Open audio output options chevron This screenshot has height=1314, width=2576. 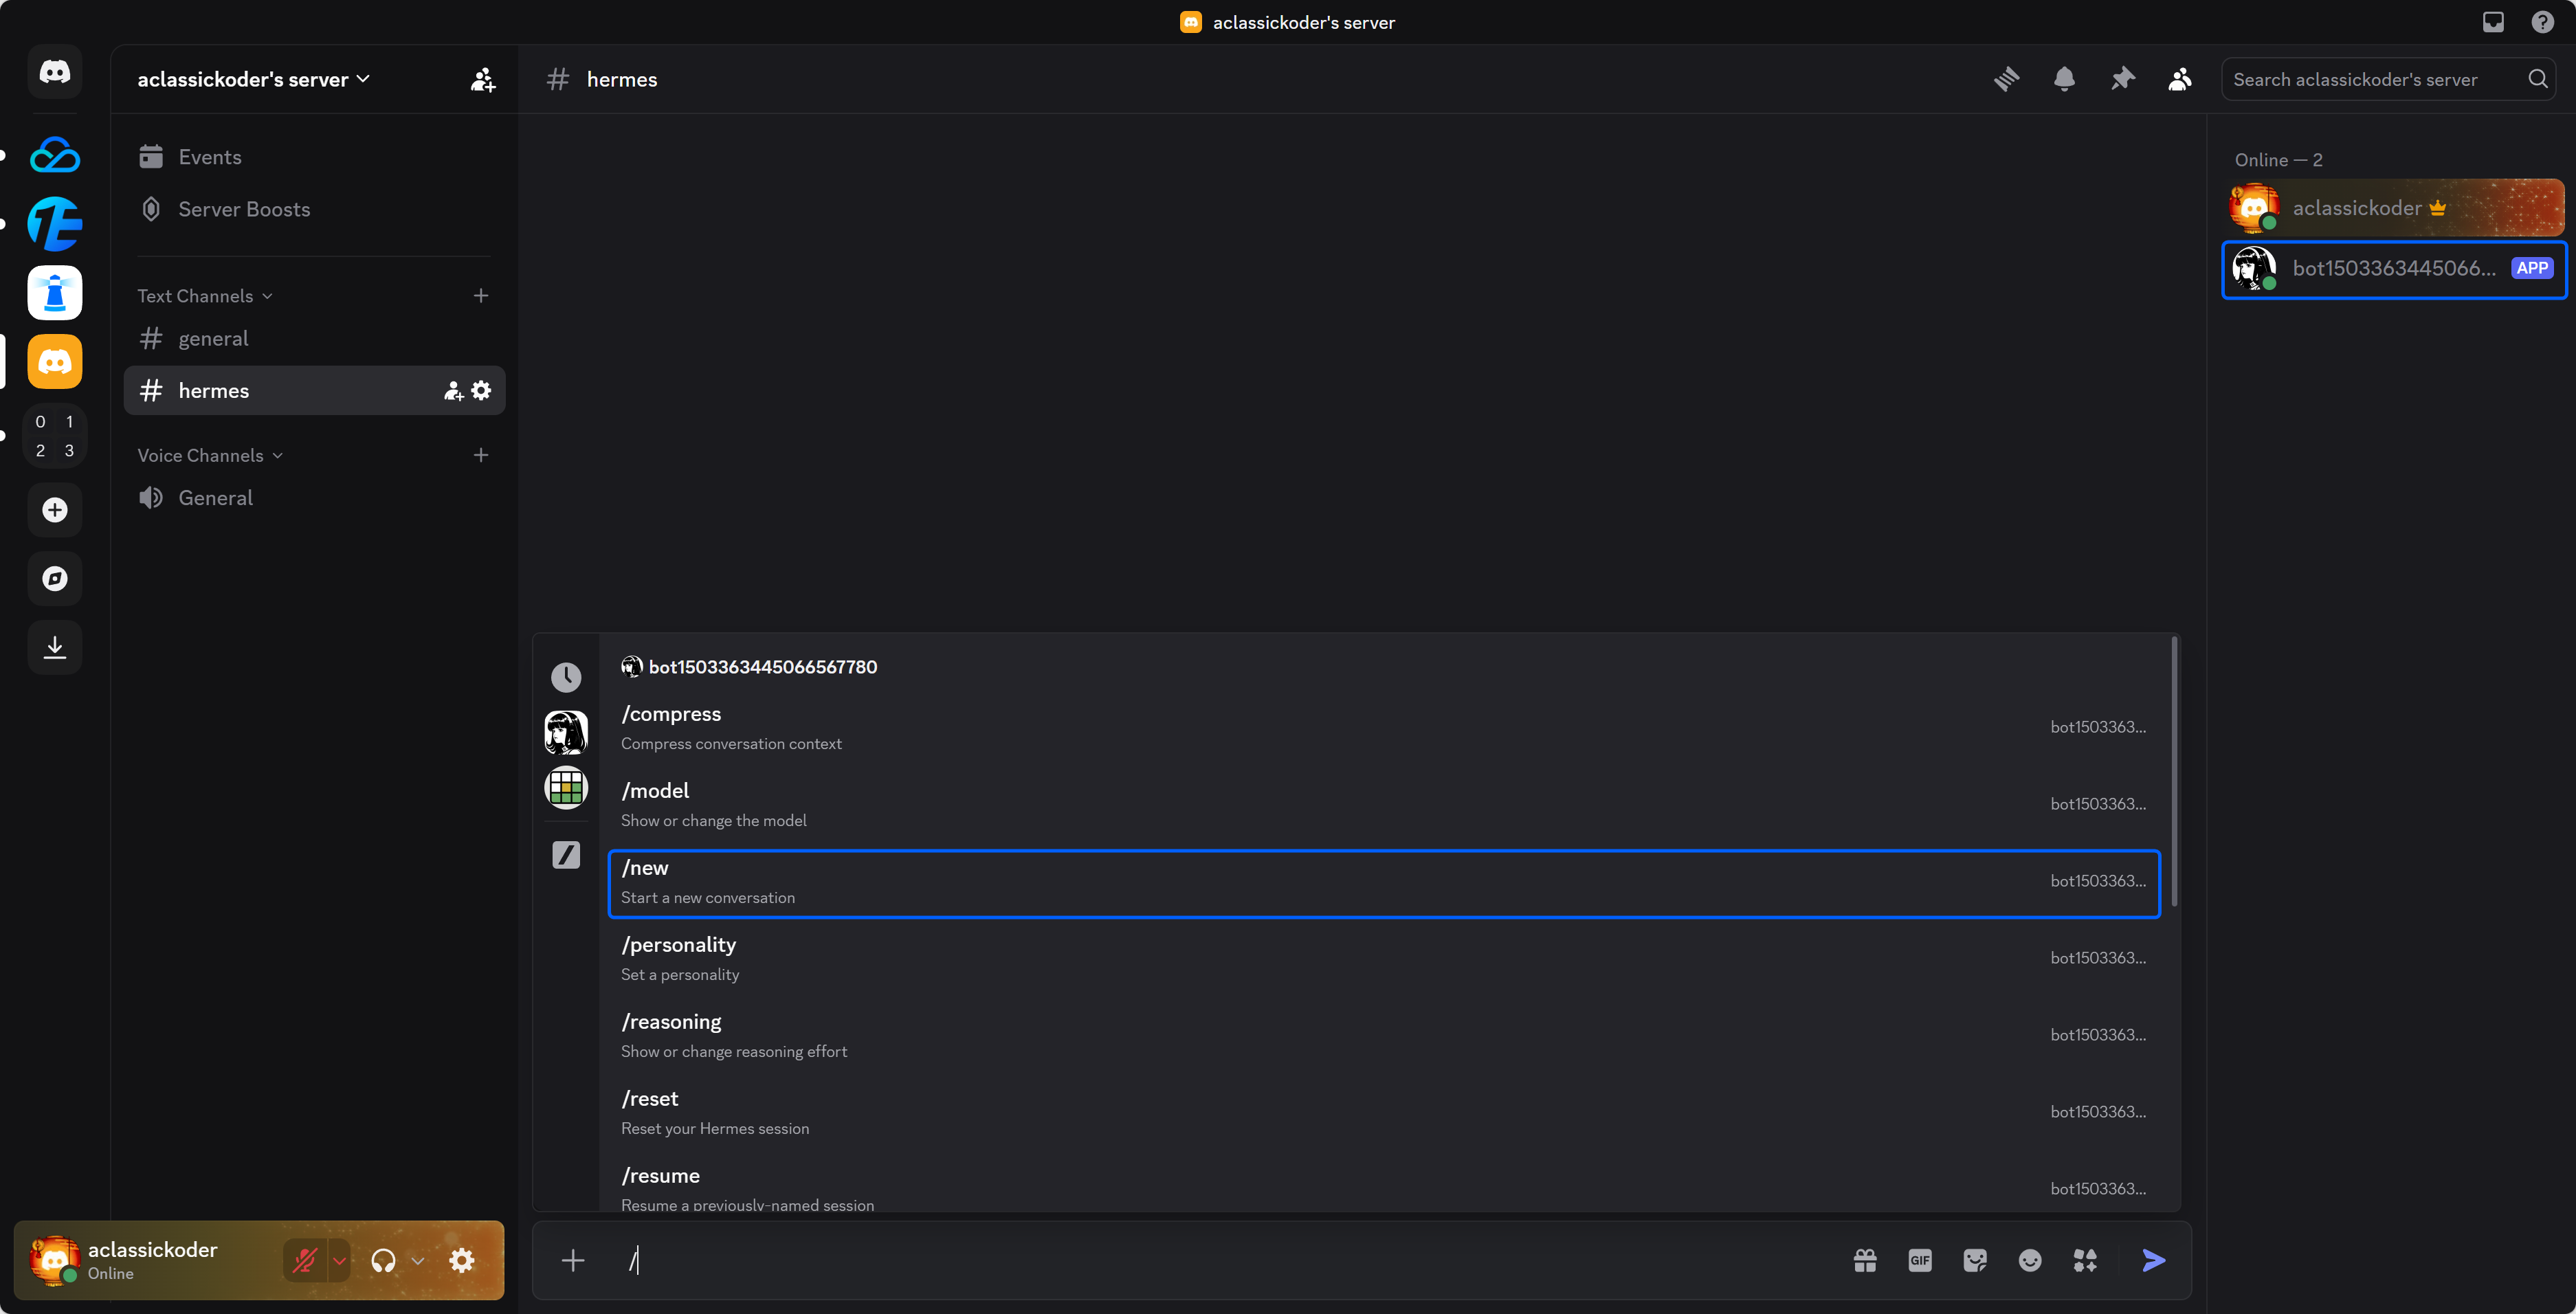(x=418, y=1260)
